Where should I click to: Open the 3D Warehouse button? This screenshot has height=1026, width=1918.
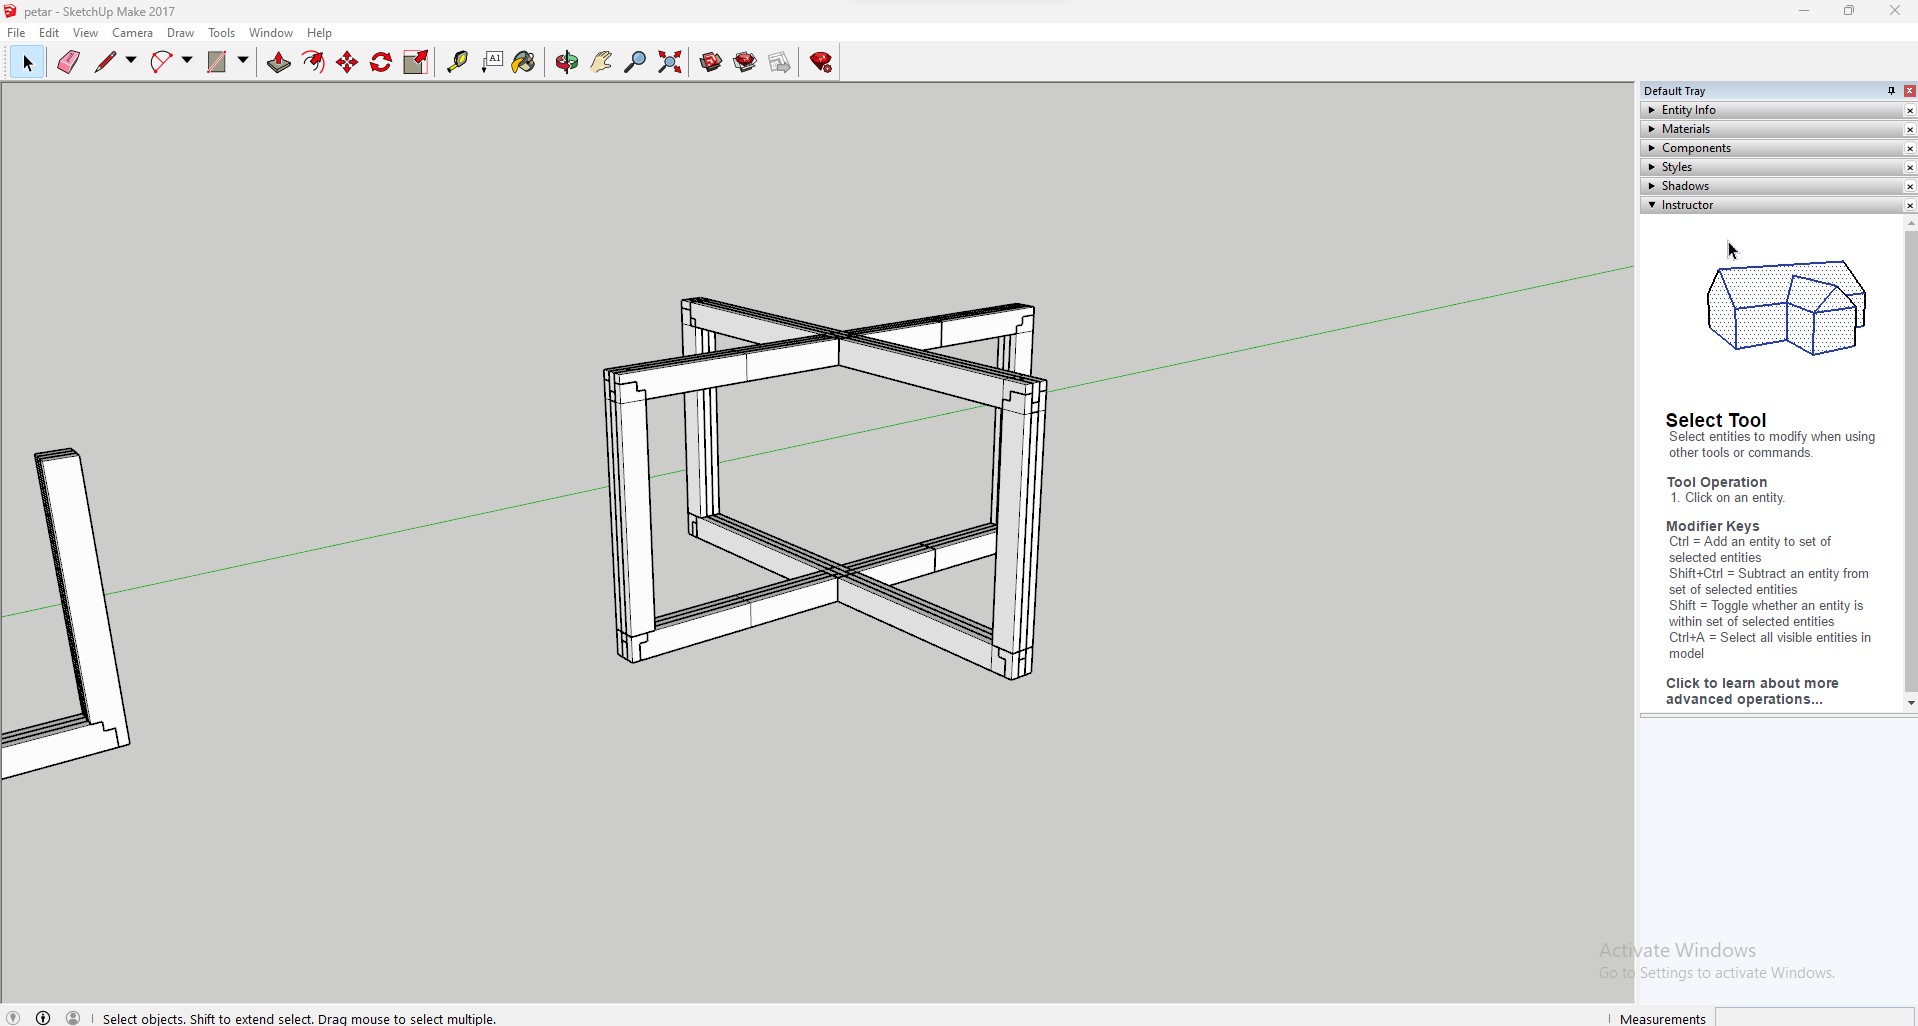pyautogui.click(x=712, y=63)
